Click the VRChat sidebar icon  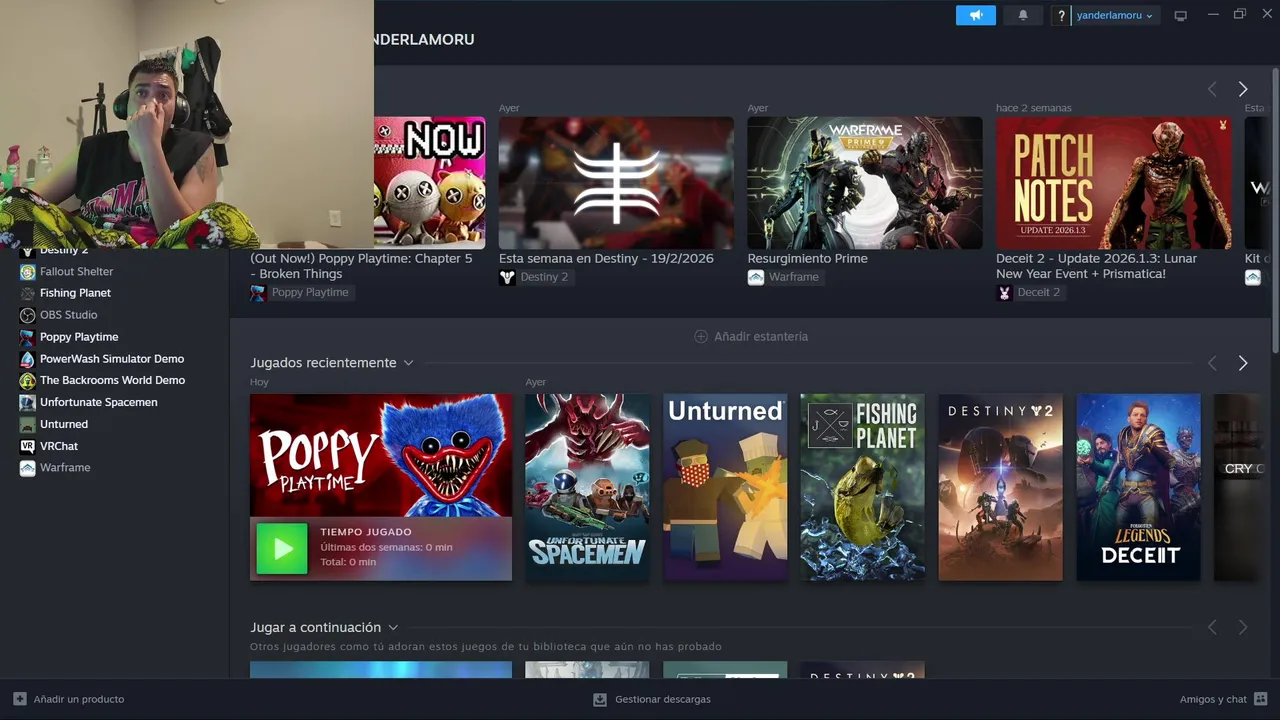click(x=28, y=446)
